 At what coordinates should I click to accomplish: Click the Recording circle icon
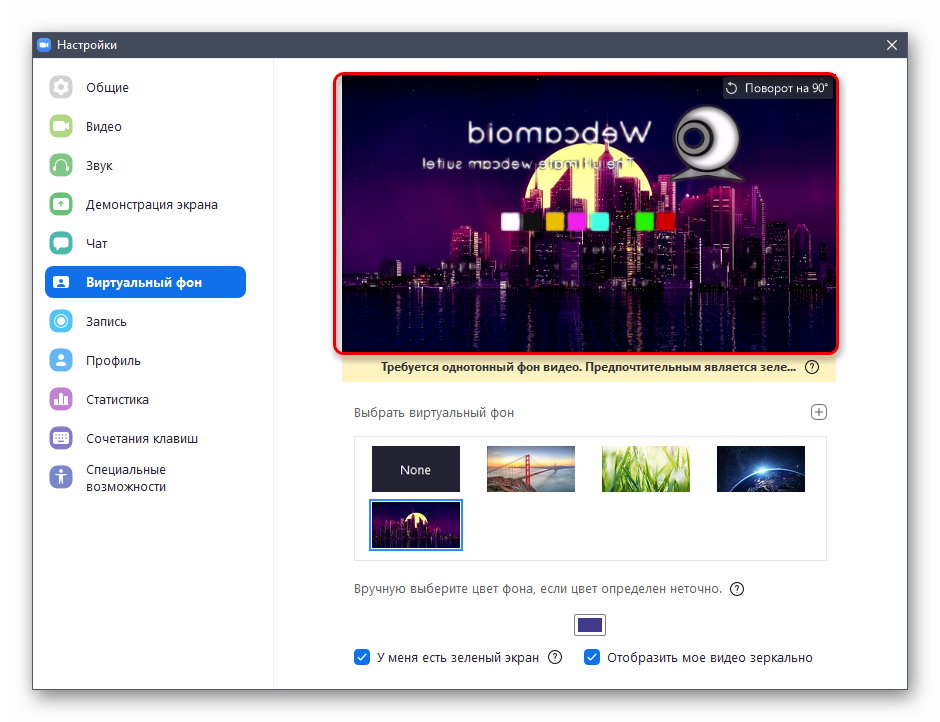[61, 322]
